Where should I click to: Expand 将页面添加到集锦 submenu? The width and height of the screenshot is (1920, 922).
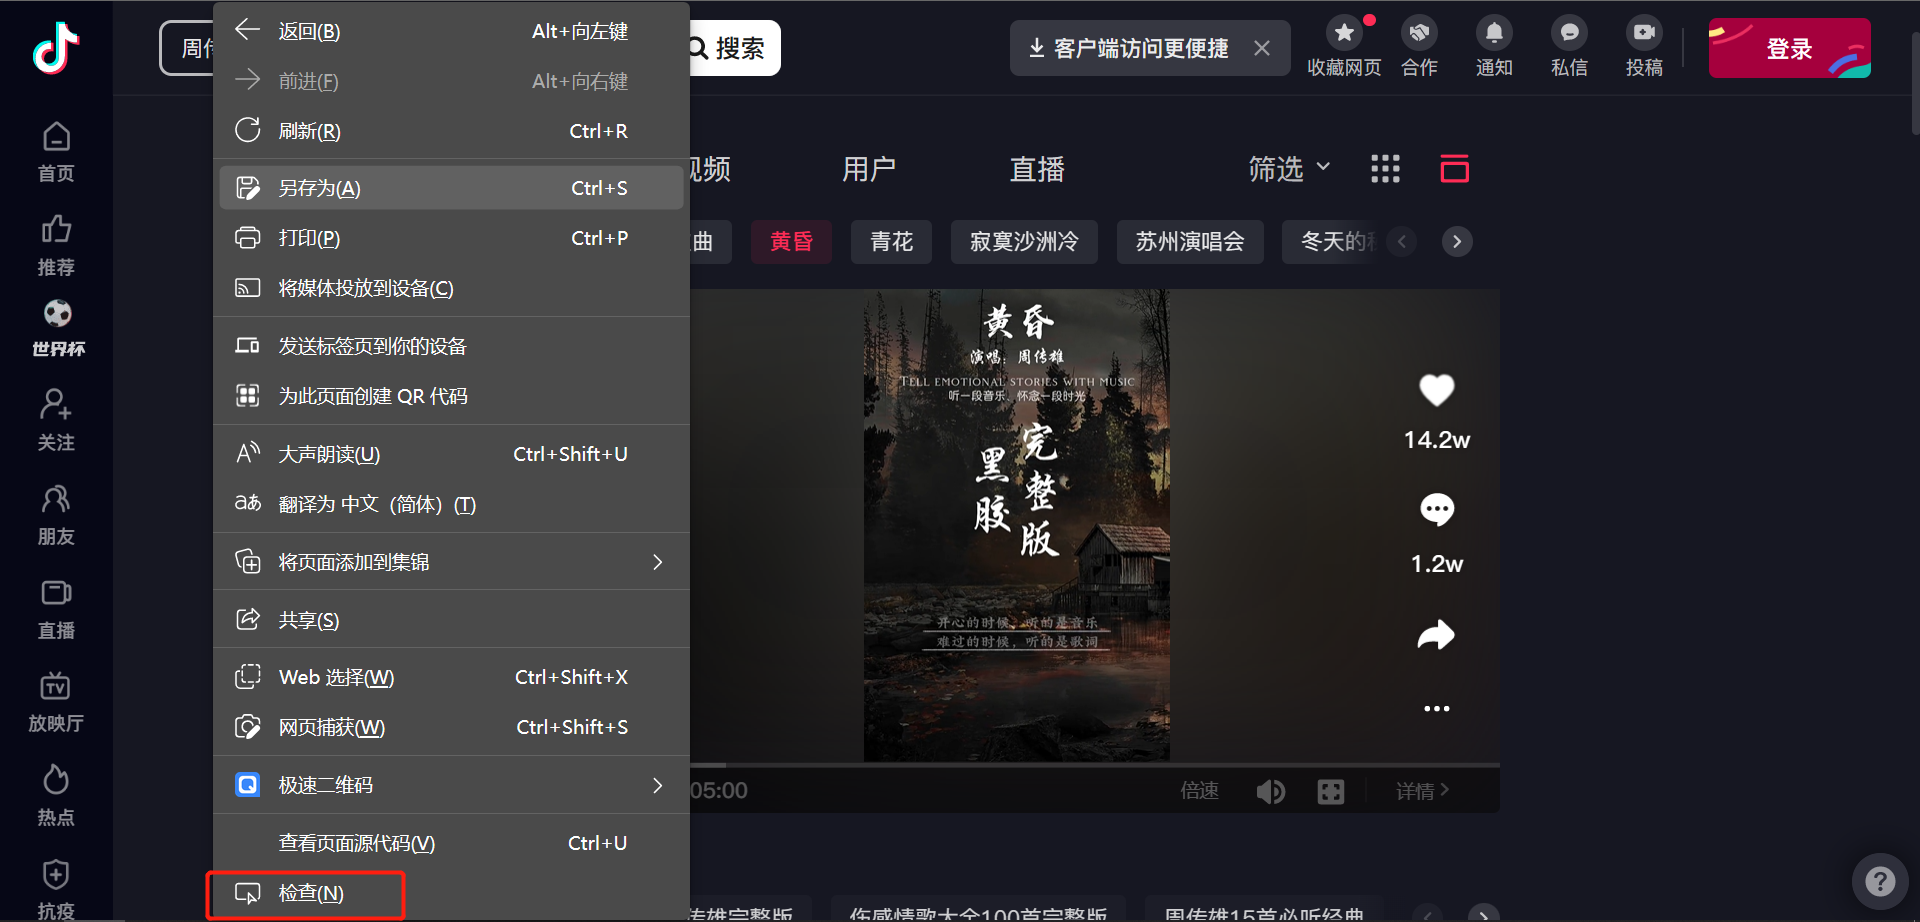656,562
